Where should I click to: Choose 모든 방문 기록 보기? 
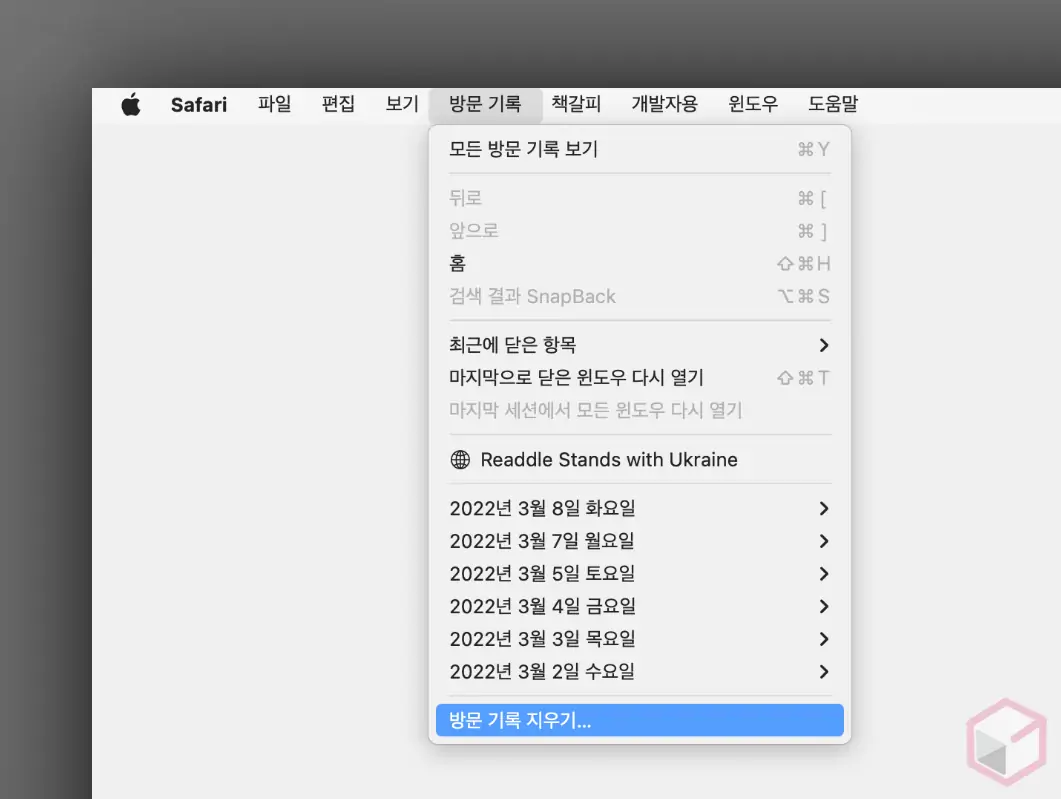coord(639,149)
